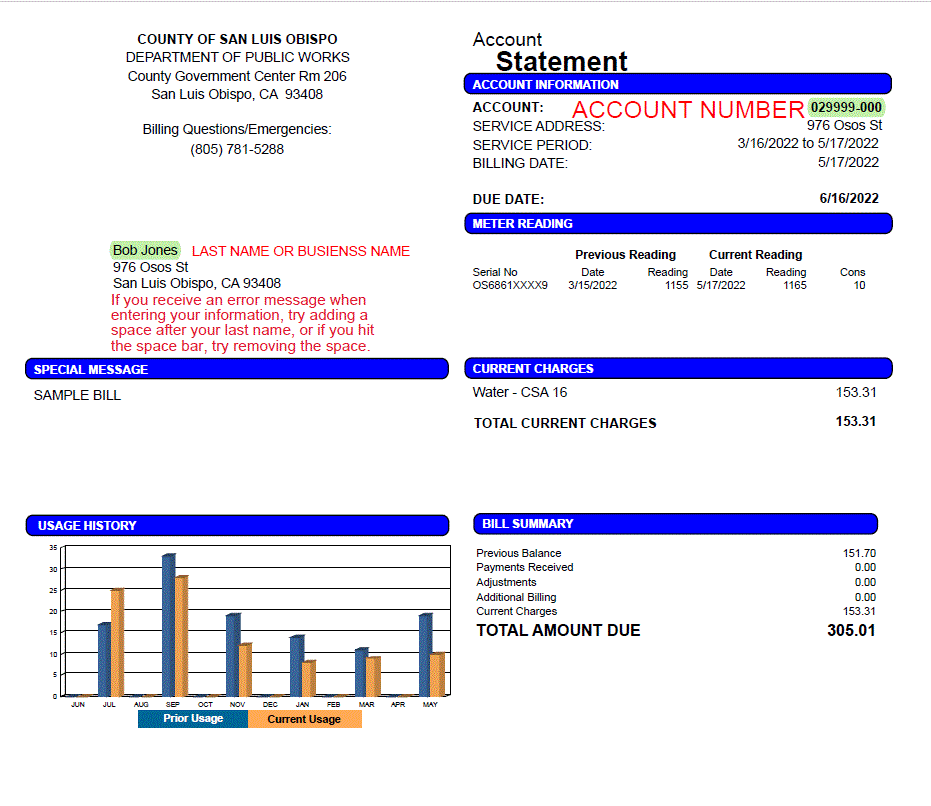The width and height of the screenshot is (931, 806).
Task: Click the USAGE HISTORY section header
Action: (237, 526)
